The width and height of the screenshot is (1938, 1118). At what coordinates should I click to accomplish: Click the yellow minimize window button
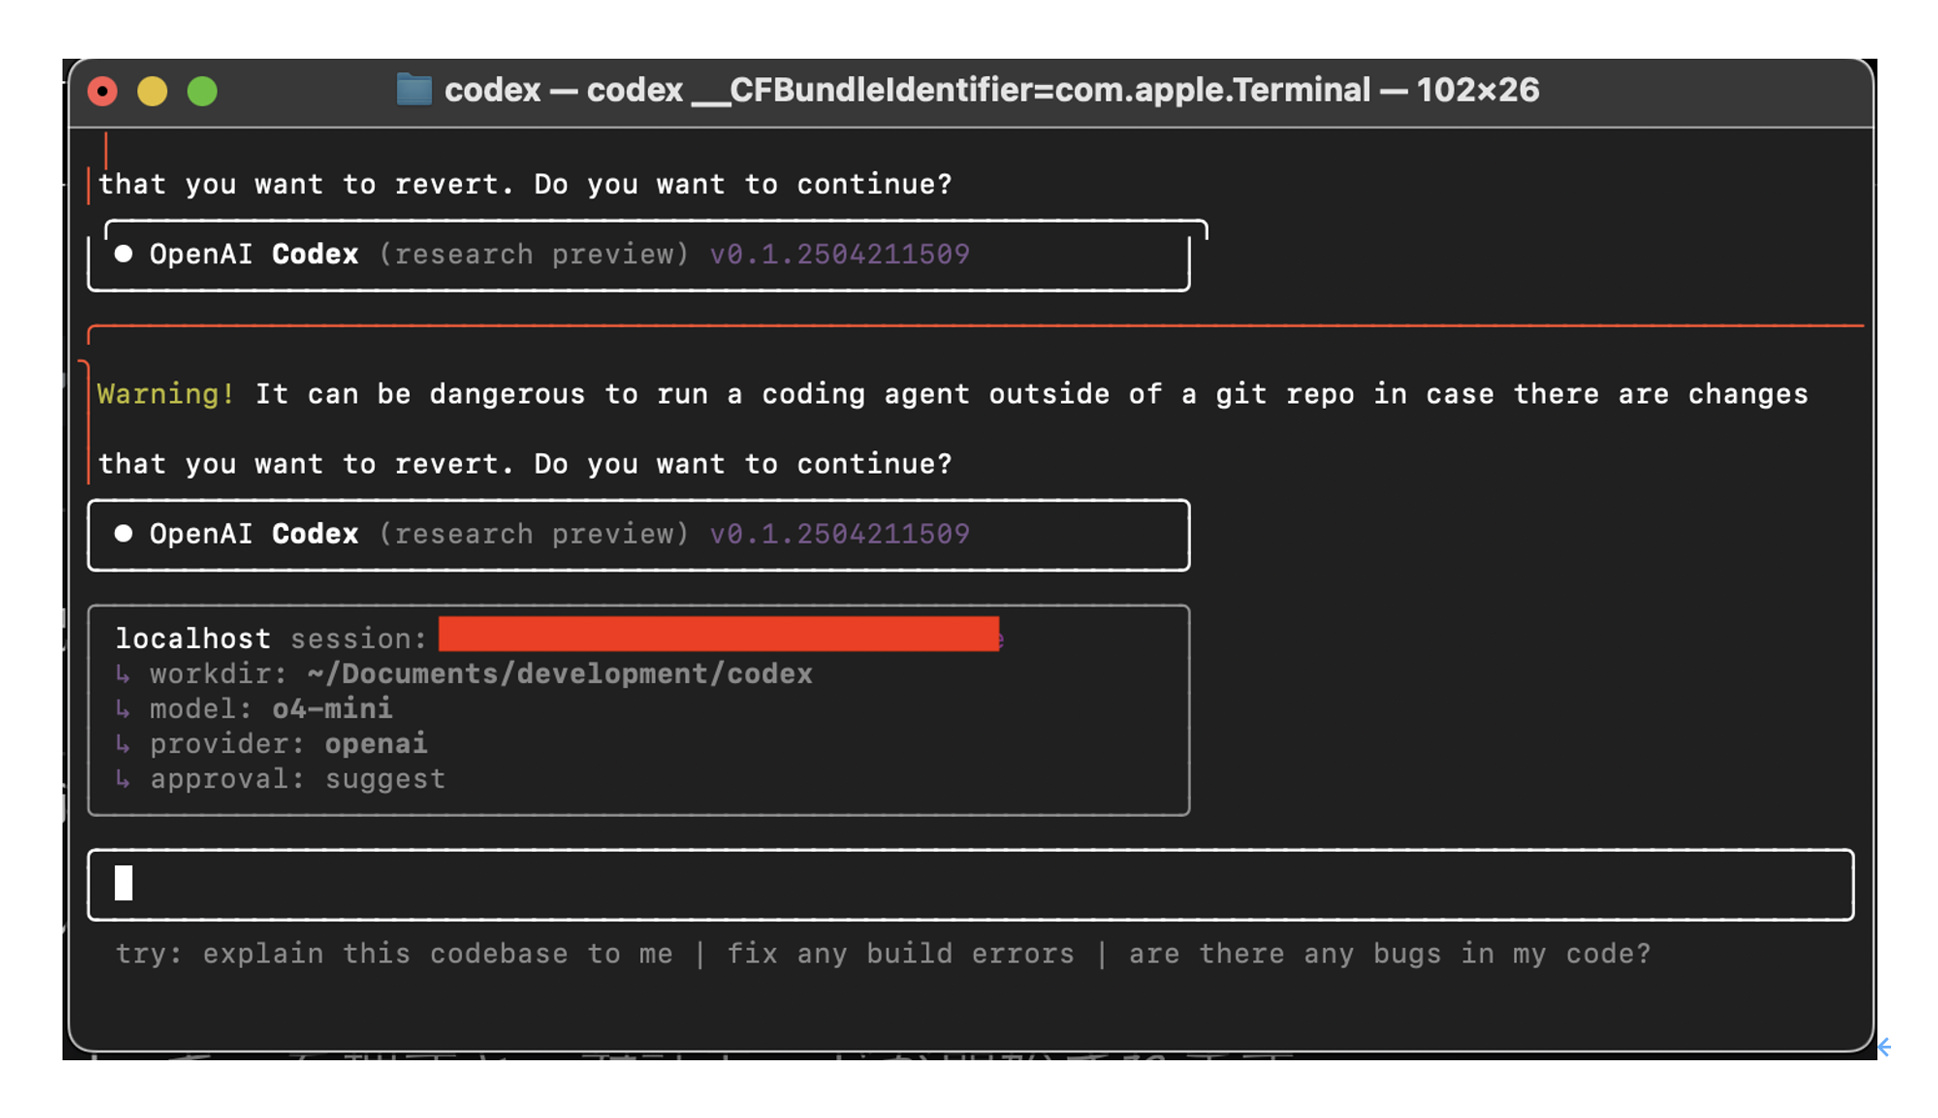point(152,91)
